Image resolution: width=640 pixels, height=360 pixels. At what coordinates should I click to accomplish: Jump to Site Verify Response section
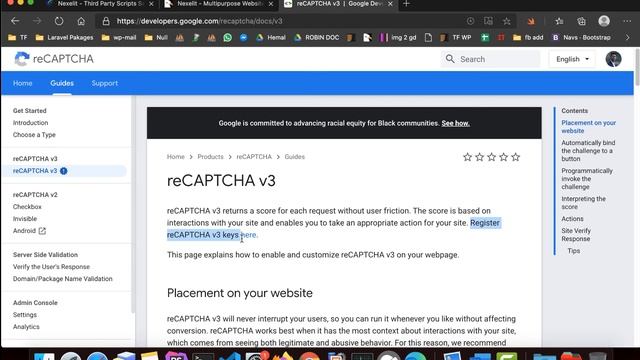576,235
